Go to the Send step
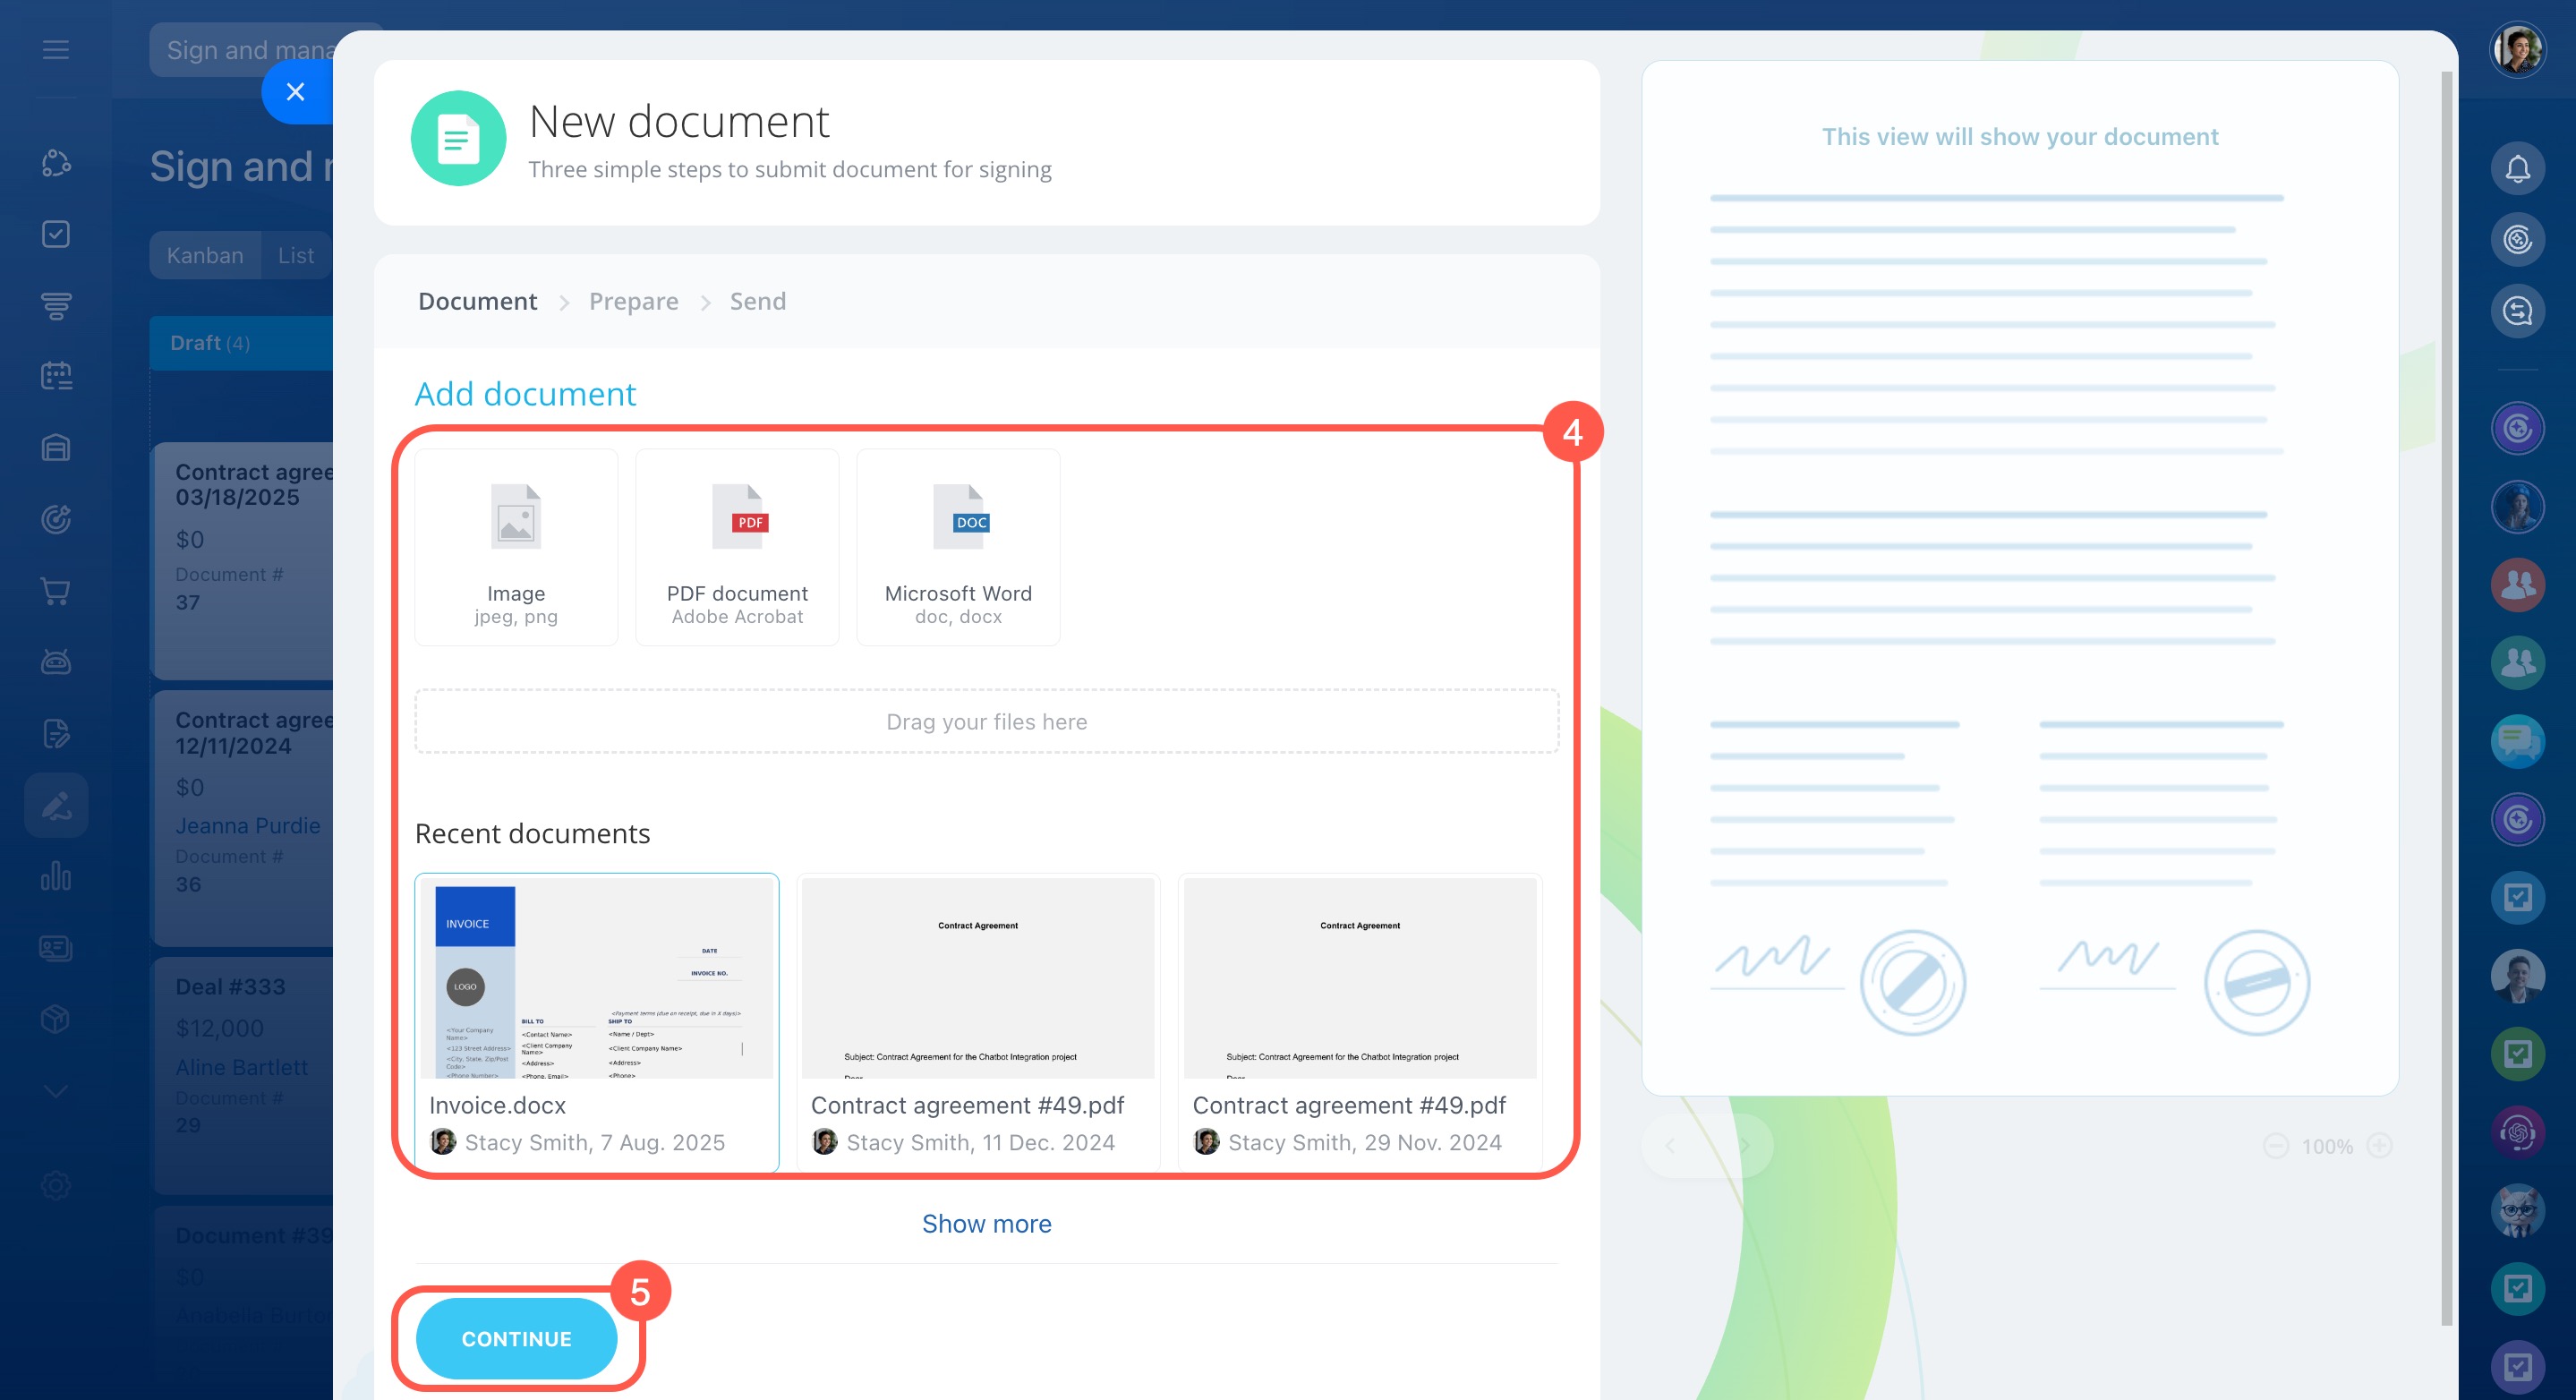The height and width of the screenshot is (1400, 2576). [x=757, y=301]
